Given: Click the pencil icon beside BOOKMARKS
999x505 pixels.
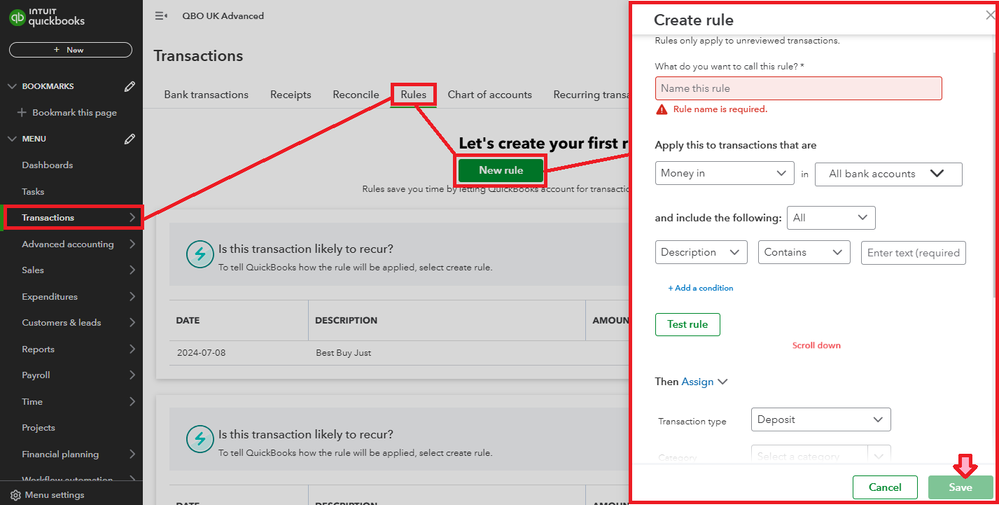Looking at the screenshot, I should [130, 87].
